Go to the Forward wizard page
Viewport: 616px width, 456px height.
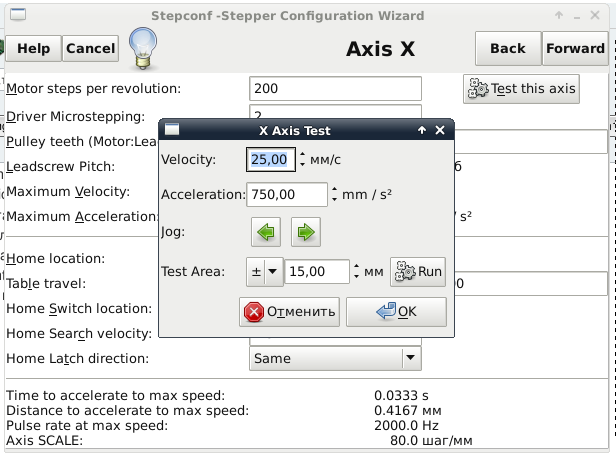click(575, 48)
